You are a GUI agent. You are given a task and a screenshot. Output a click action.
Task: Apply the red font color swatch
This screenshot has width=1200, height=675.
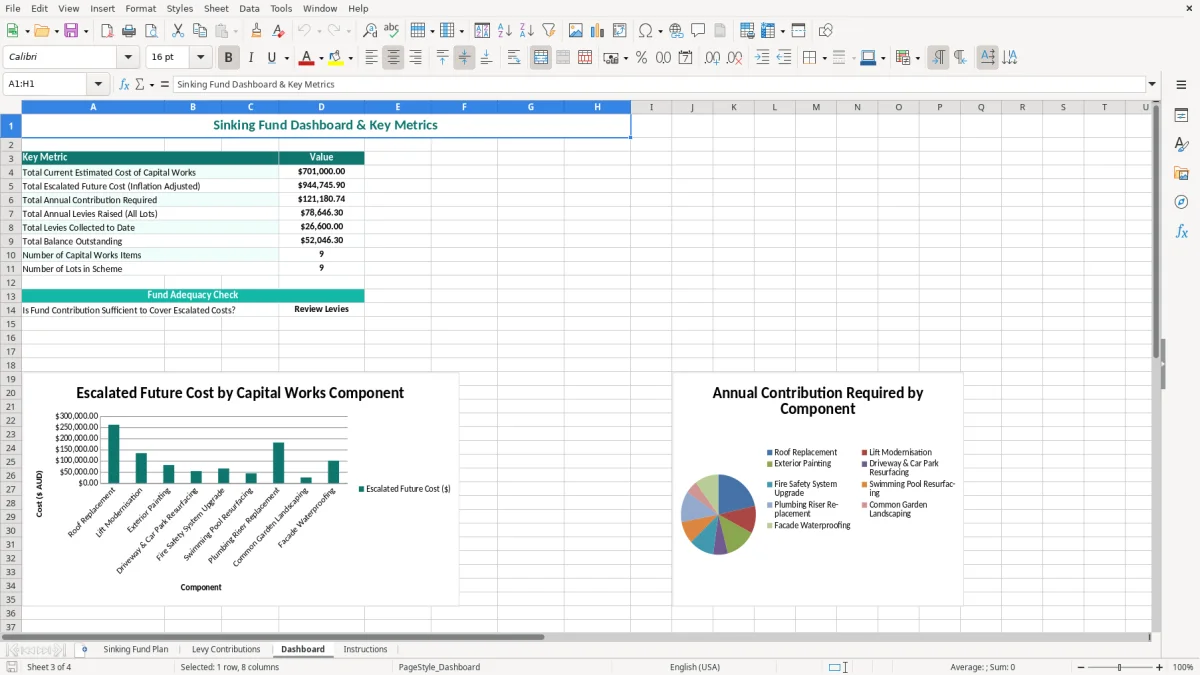click(x=307, y=58)
